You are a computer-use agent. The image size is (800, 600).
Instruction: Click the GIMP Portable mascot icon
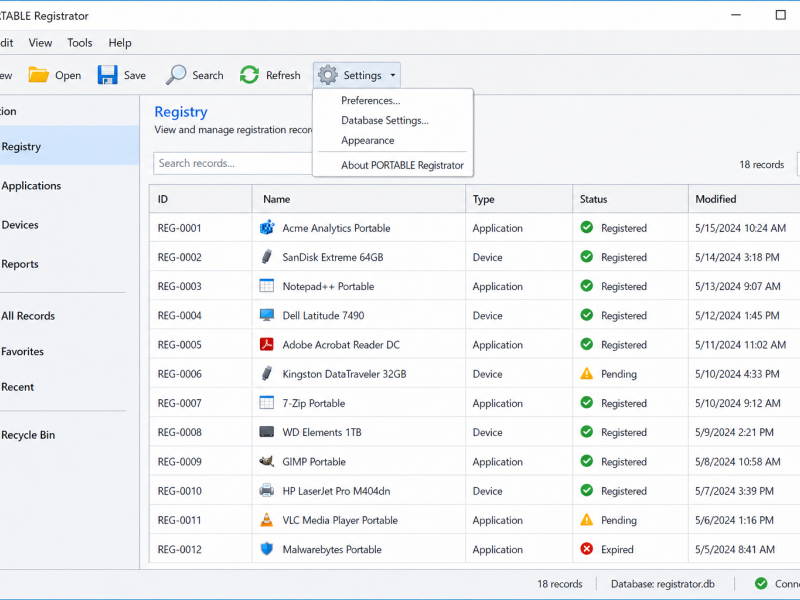tap(267, 461)
